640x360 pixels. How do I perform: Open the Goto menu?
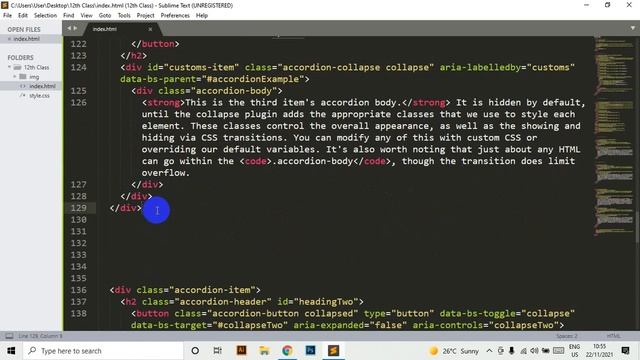click(x=105, y=16)
